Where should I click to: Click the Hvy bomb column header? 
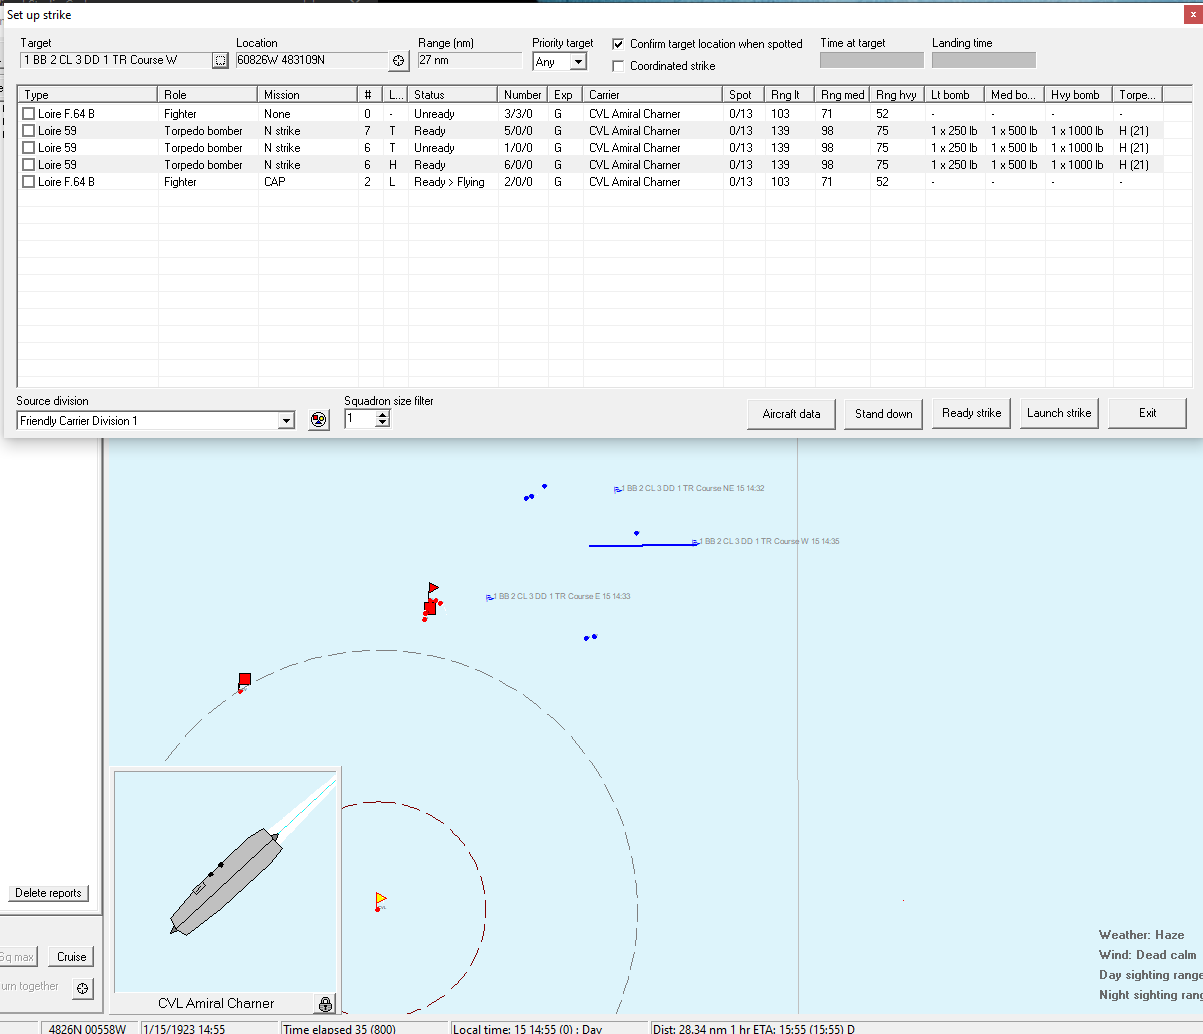tap(1079, 95)
